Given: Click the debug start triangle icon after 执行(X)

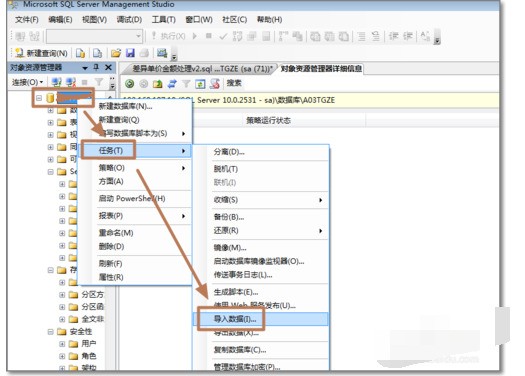Looking at the screenshot, I should point(195,36).
